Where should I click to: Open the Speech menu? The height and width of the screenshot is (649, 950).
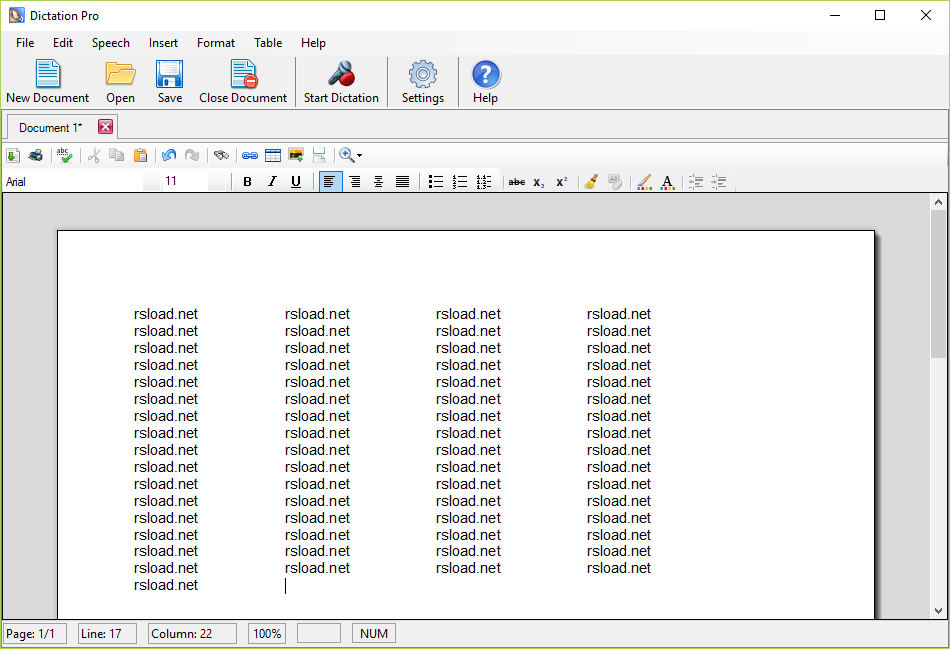tap(110, 43)
